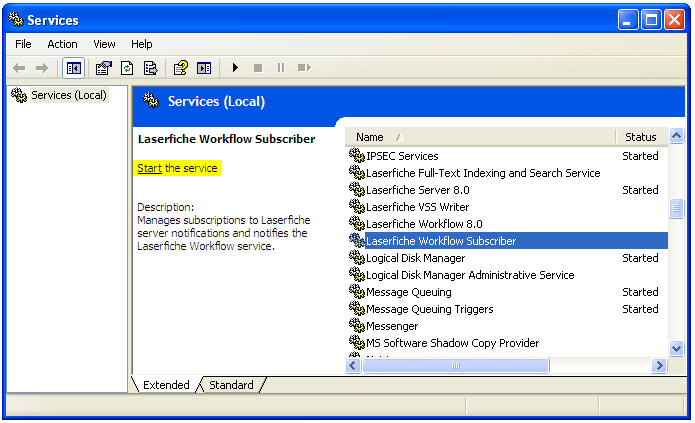Sort by the Name column header
The image size is (695, 423).
point(480,137)
